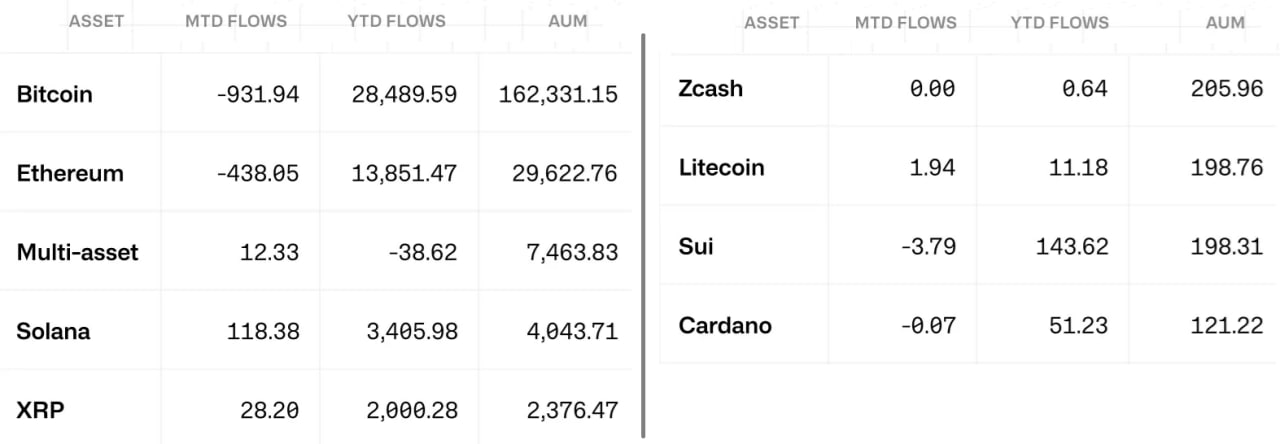Click the AUM column header above Zcash

(1225, 22)
